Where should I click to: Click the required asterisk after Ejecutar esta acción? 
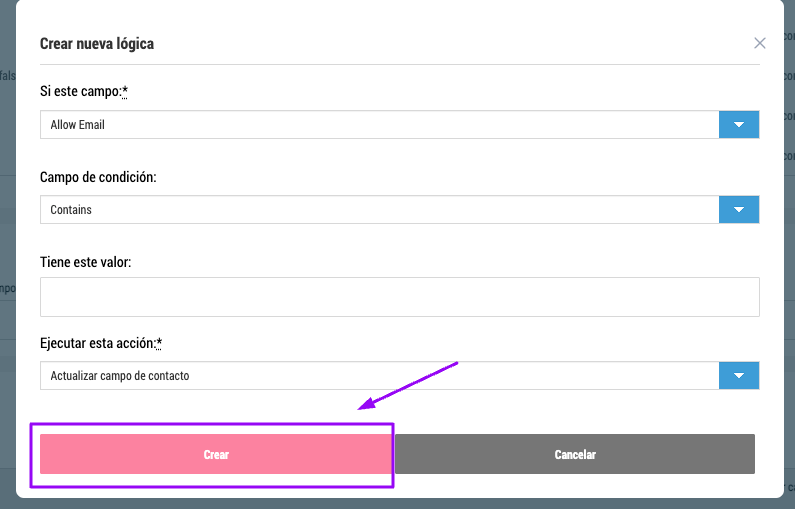[x=159, y=343]
